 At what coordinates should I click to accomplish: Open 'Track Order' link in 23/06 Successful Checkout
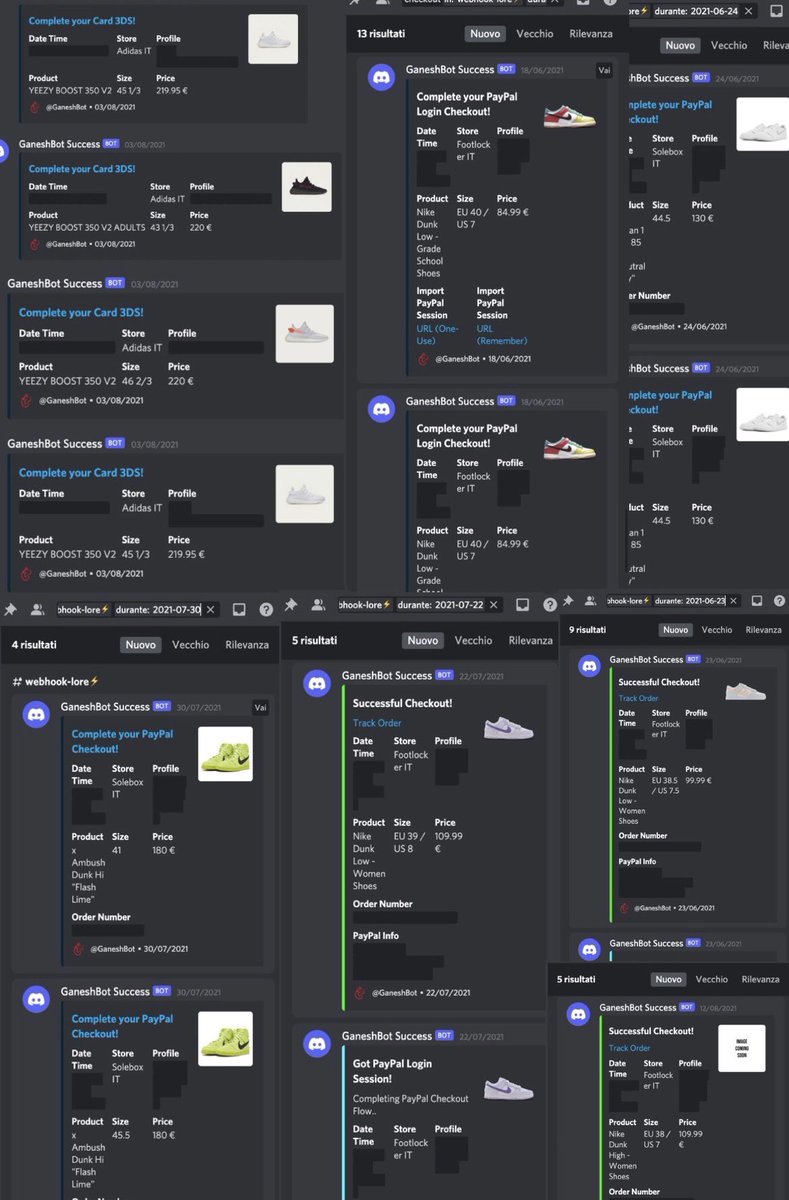(639, 698)
